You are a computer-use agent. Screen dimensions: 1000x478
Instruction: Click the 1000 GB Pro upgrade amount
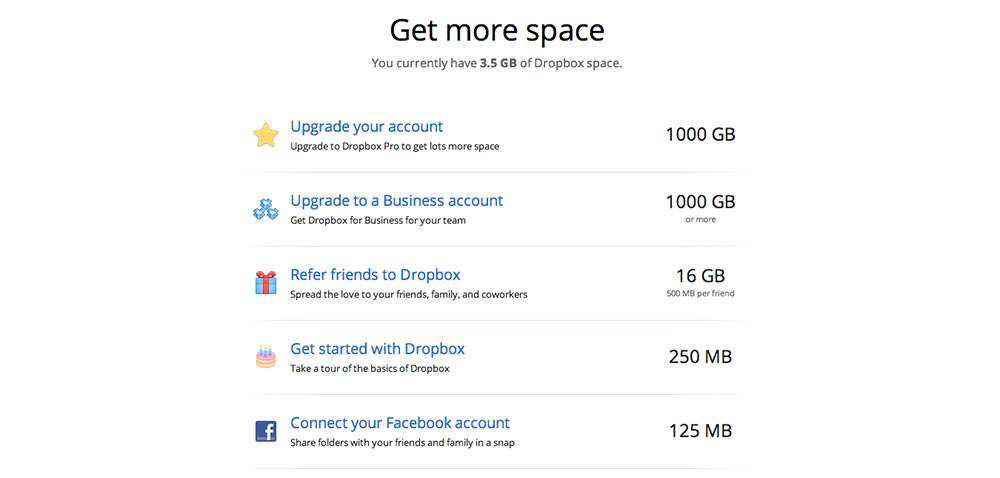point(700,134)
